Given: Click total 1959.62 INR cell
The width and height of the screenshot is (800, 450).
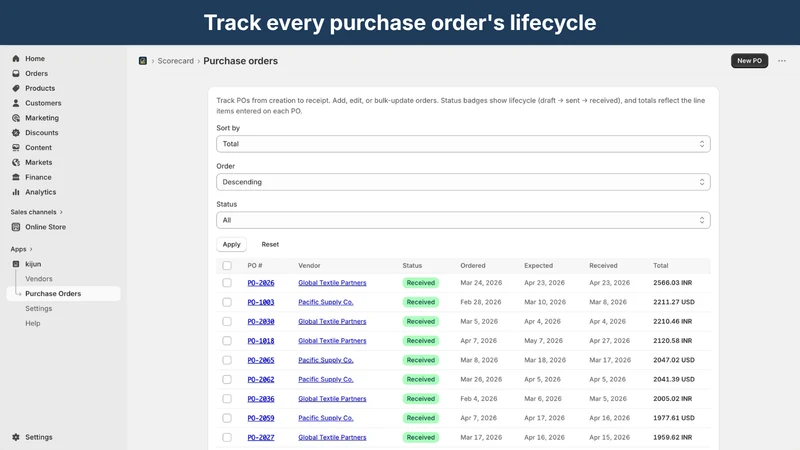Looking at the screenshot, I should point(672,437).
